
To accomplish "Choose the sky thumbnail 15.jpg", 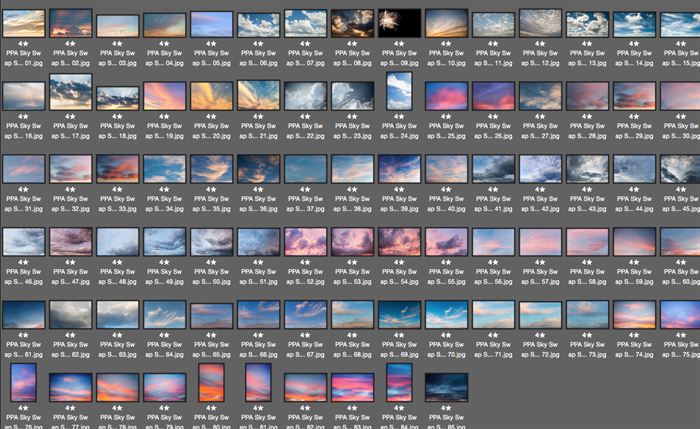I will pyautogui.click(x=680, y=24).
